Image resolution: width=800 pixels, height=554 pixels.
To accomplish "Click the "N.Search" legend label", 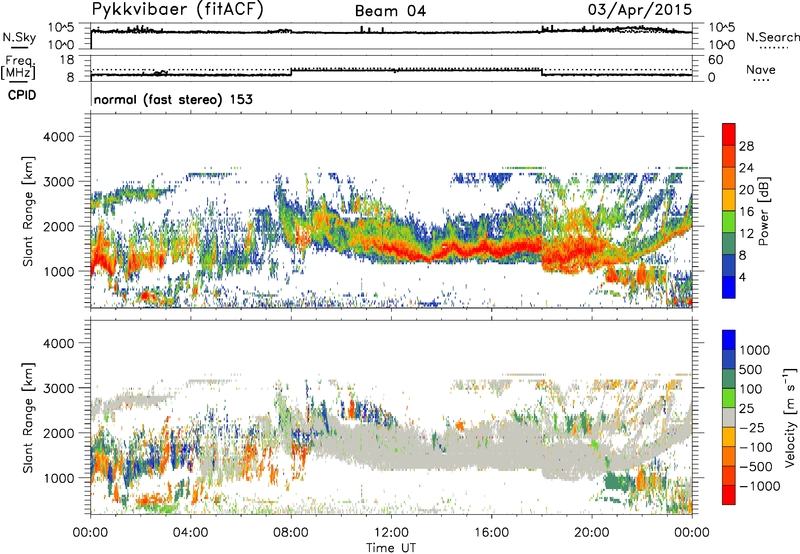I will click(772, 37).
